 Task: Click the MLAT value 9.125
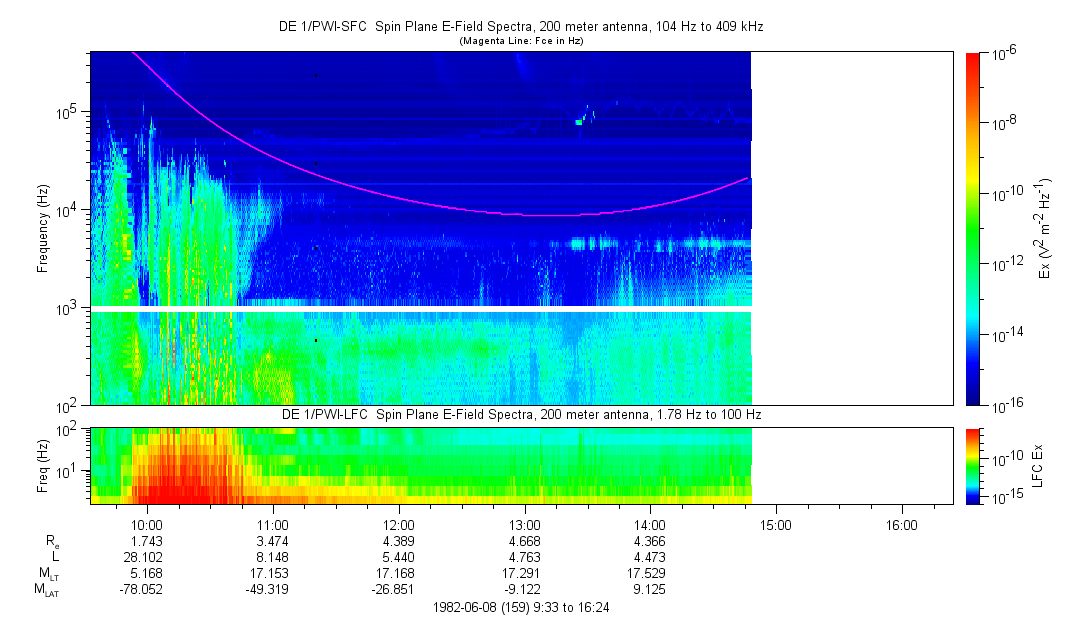650,590
